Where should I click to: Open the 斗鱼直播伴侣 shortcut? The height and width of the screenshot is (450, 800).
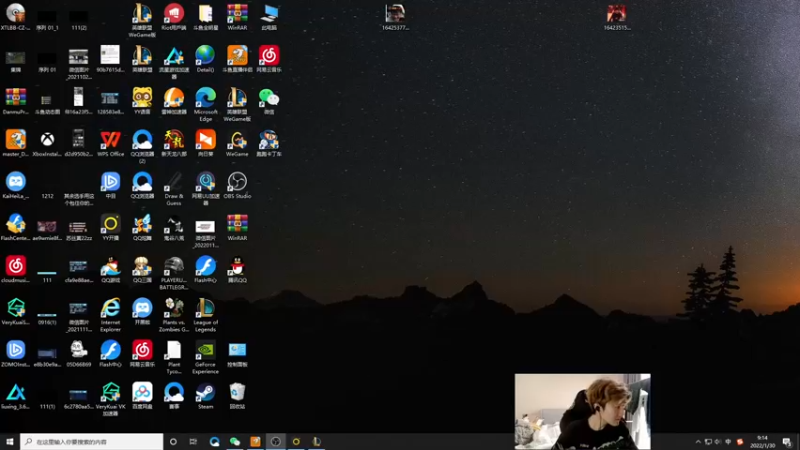pyautogui.click(x=237, y=59)
